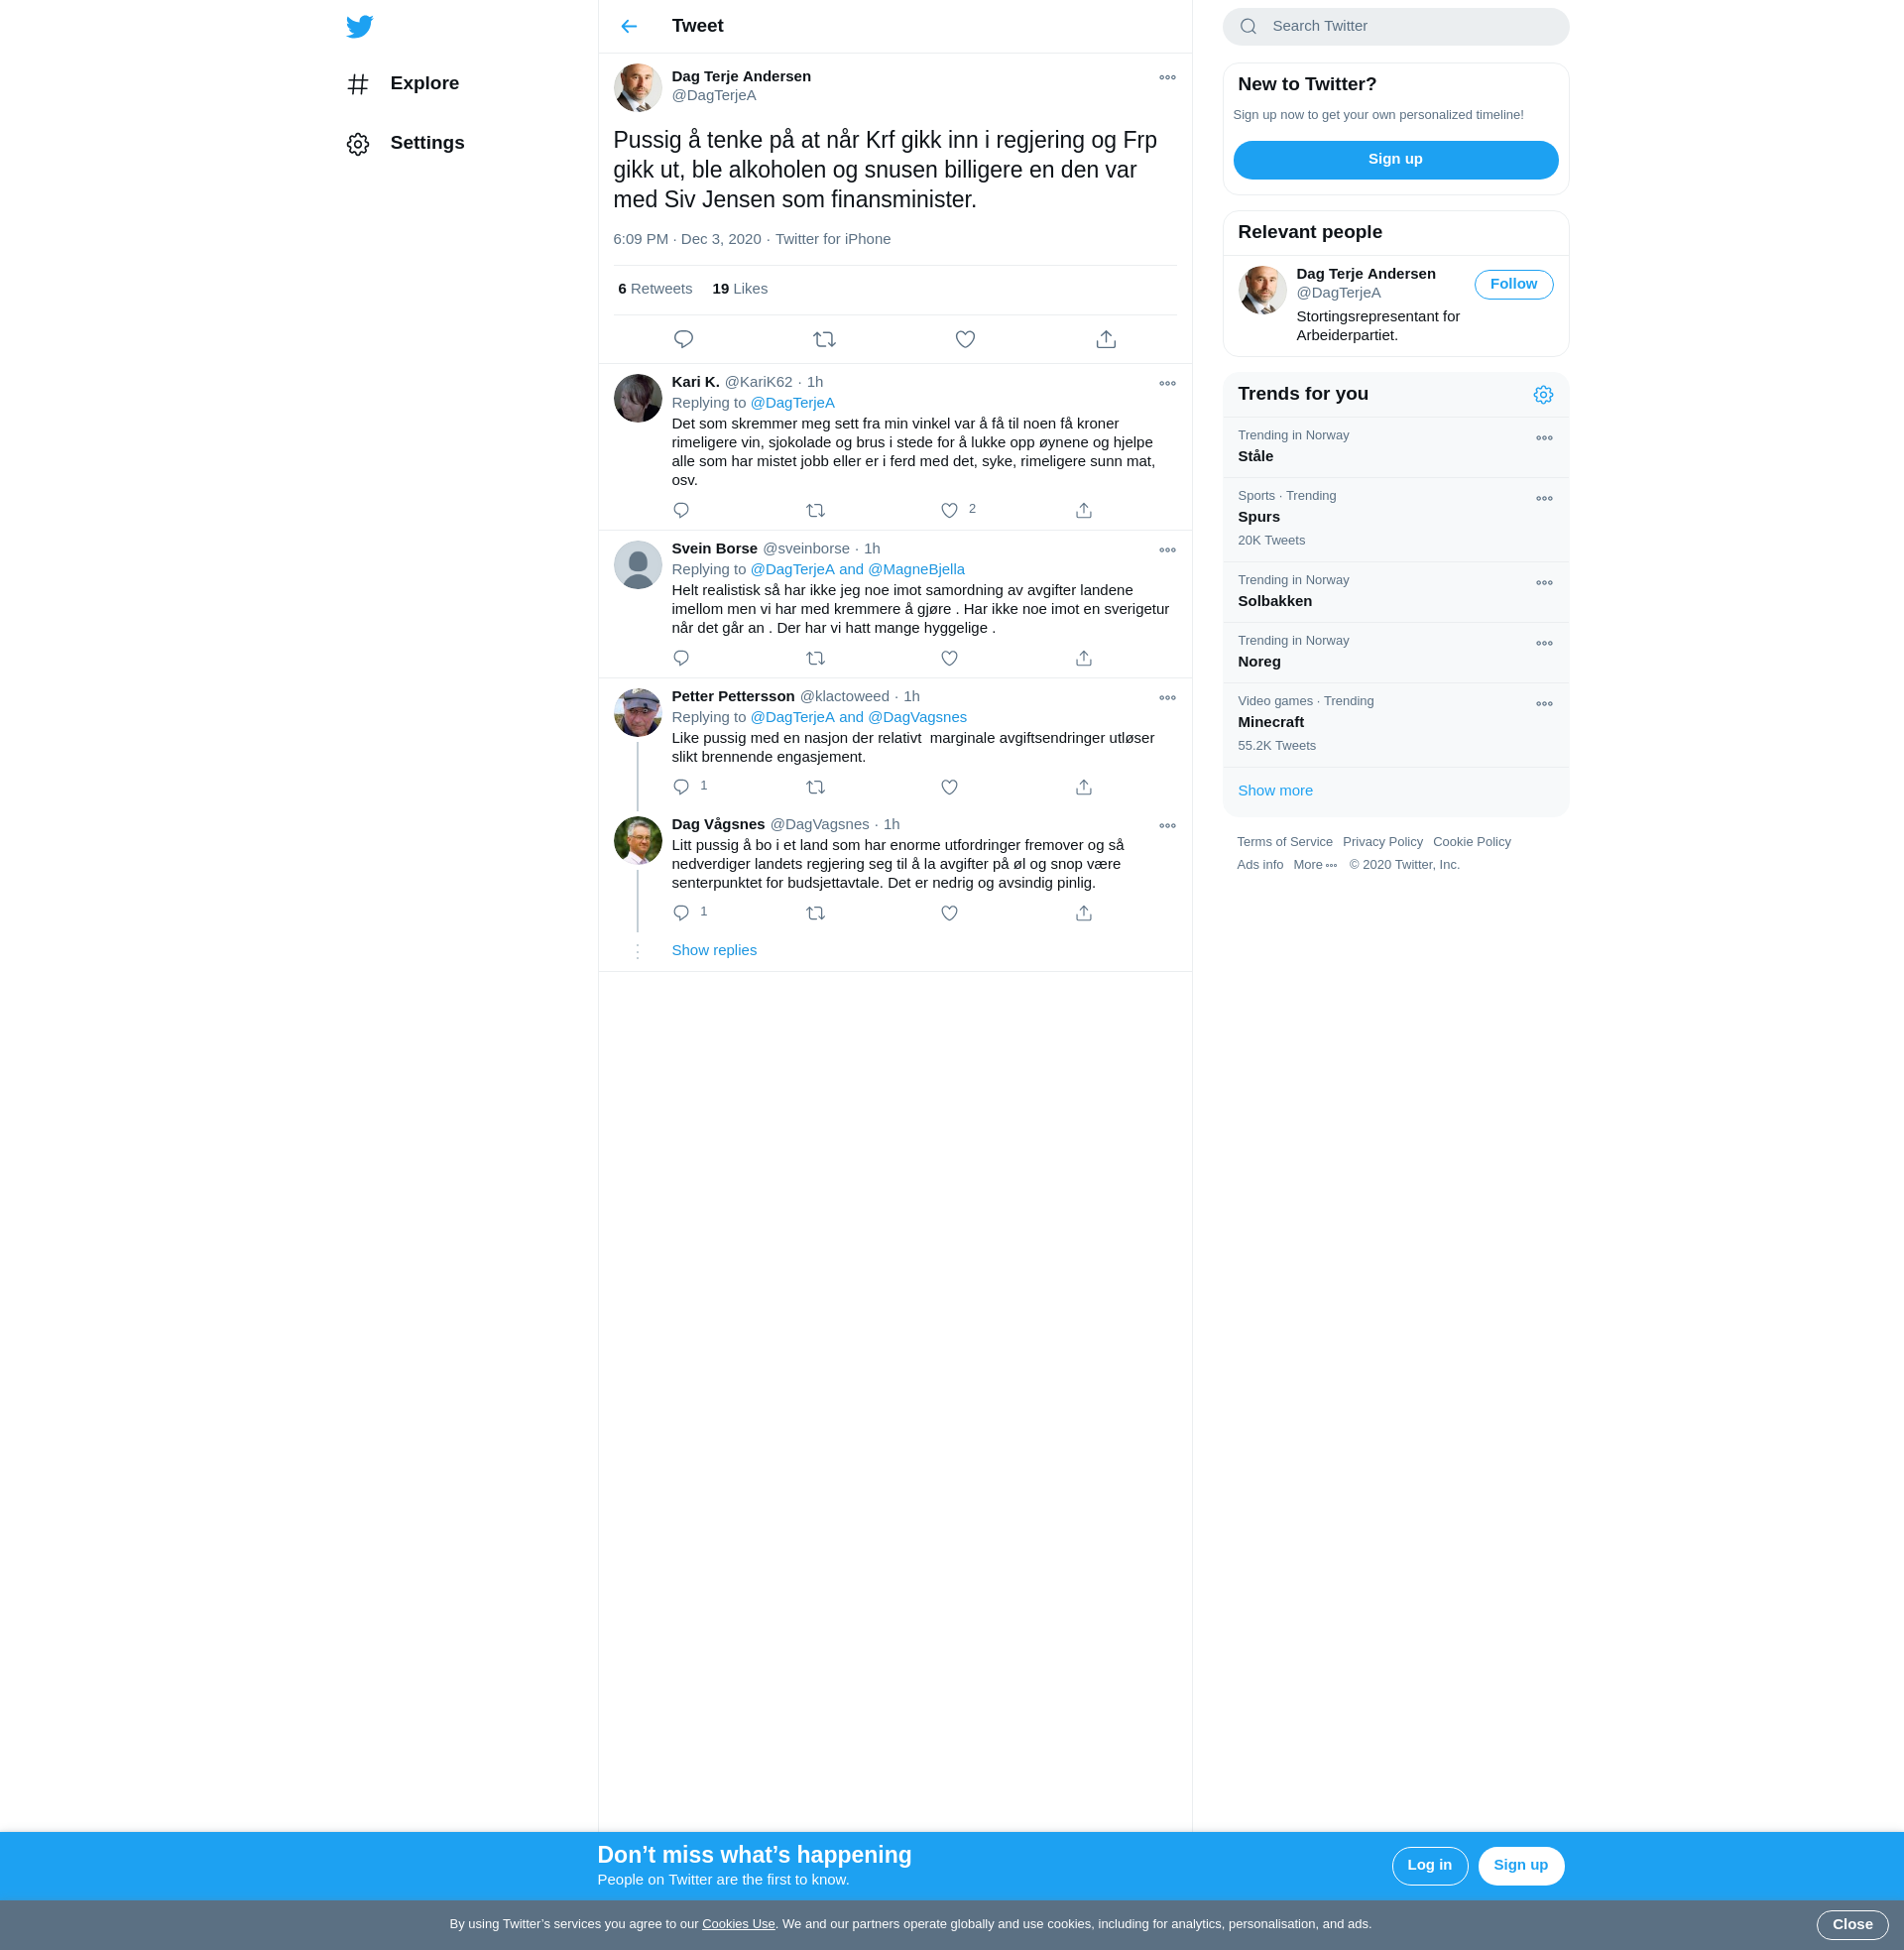
Task: Click the Twitter bird logo
Action: coord(359,26)
